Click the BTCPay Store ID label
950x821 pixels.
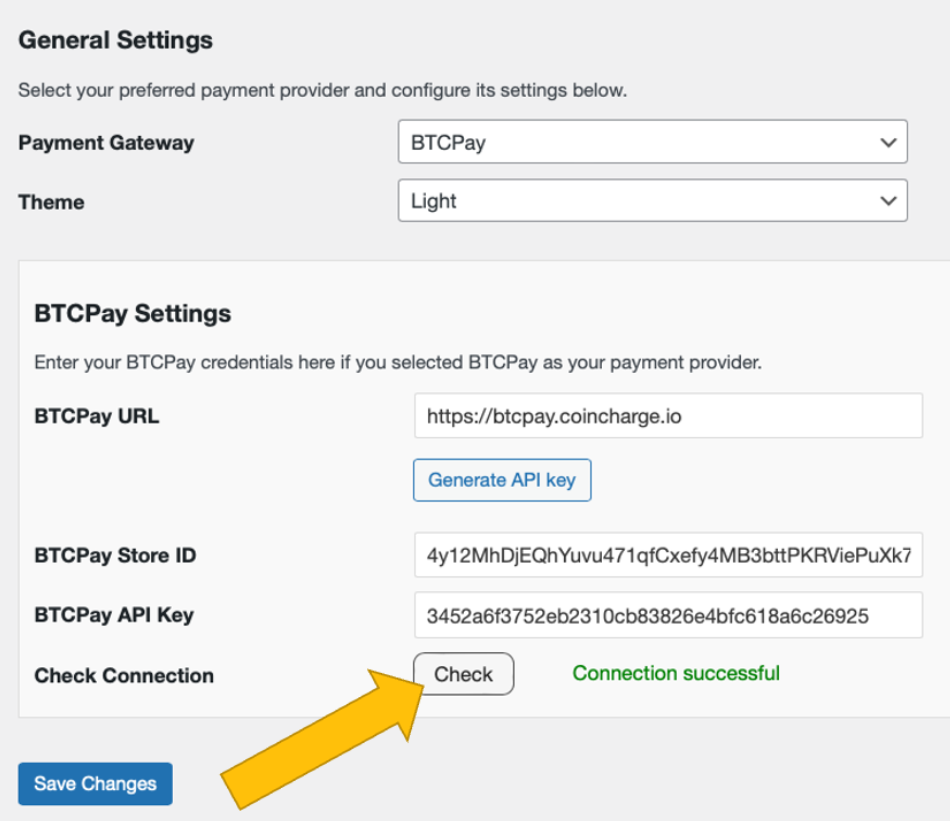pyautogui.click(x=115, y=556)
